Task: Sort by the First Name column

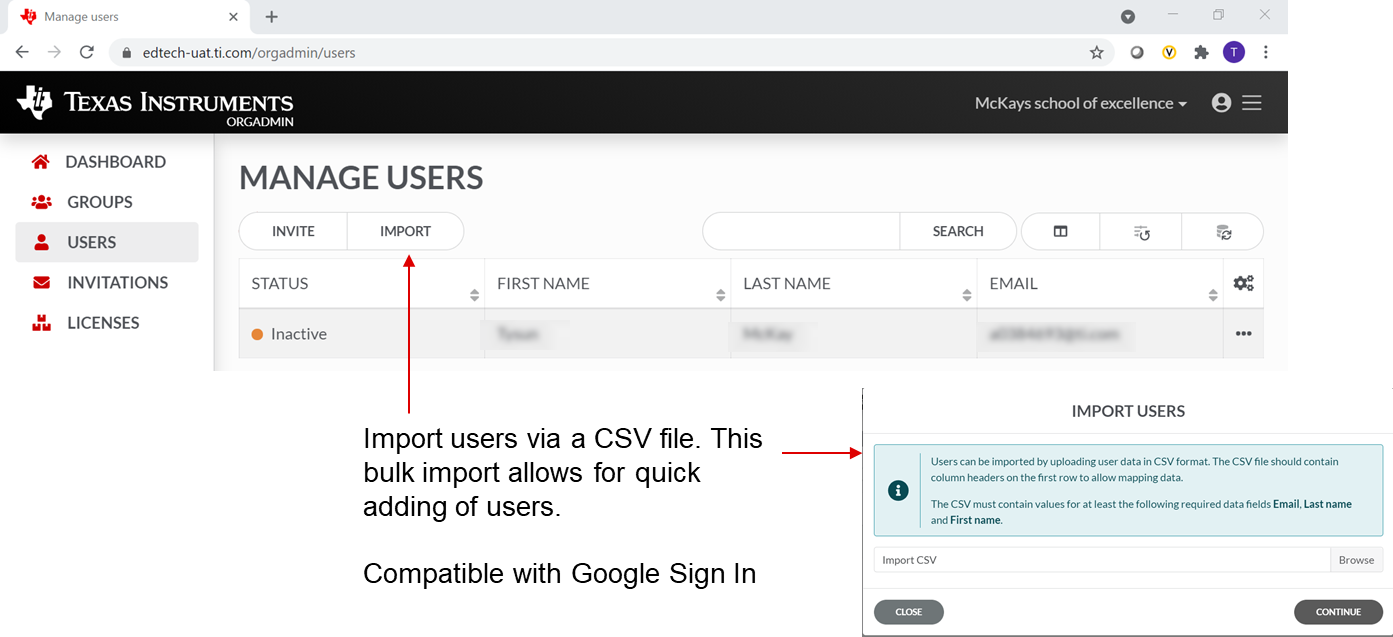Action: [x=720, y=295]
